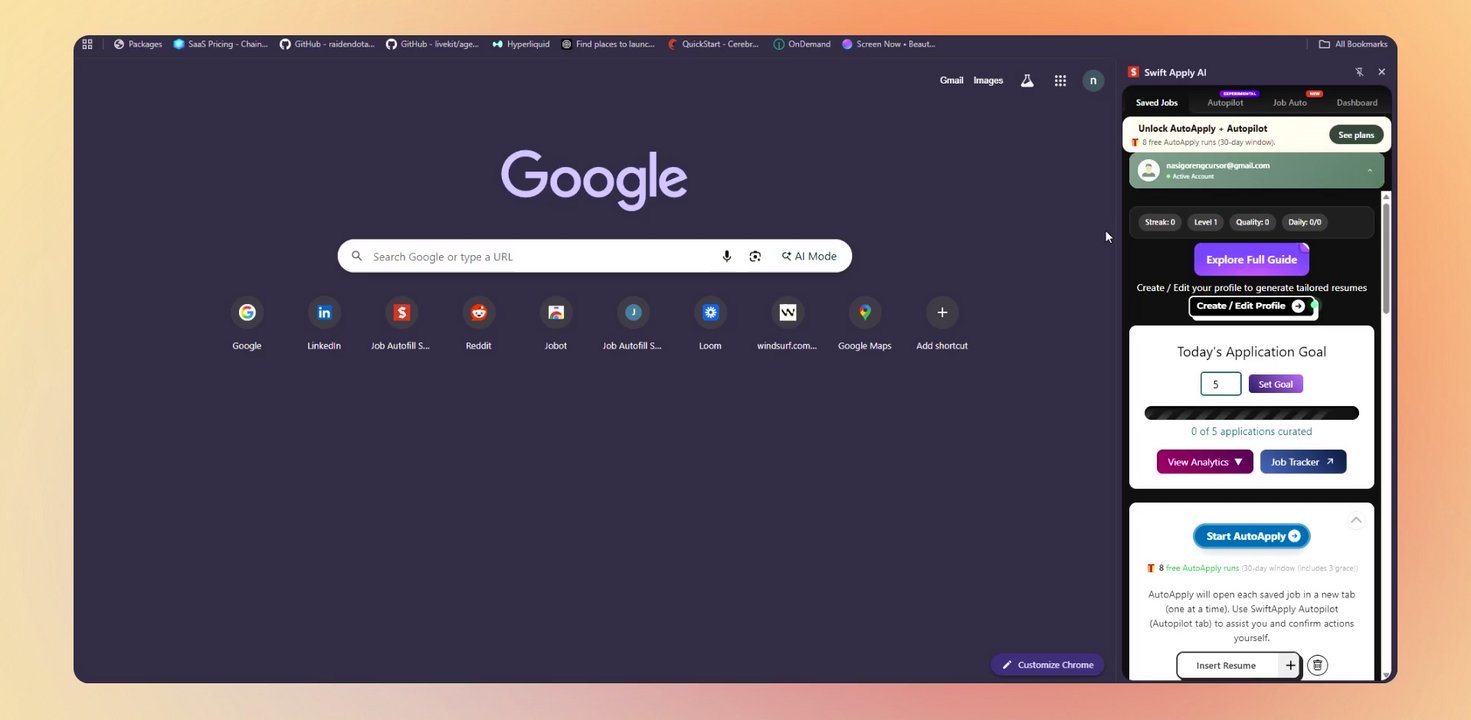
Task: Open the All Bookmarks folder
Action: pyautogui.click(x=1353, y=44)
